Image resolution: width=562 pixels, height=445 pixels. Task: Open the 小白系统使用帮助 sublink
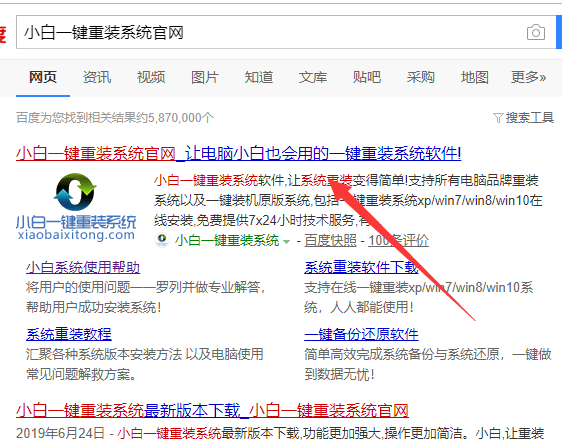(83, 267)
